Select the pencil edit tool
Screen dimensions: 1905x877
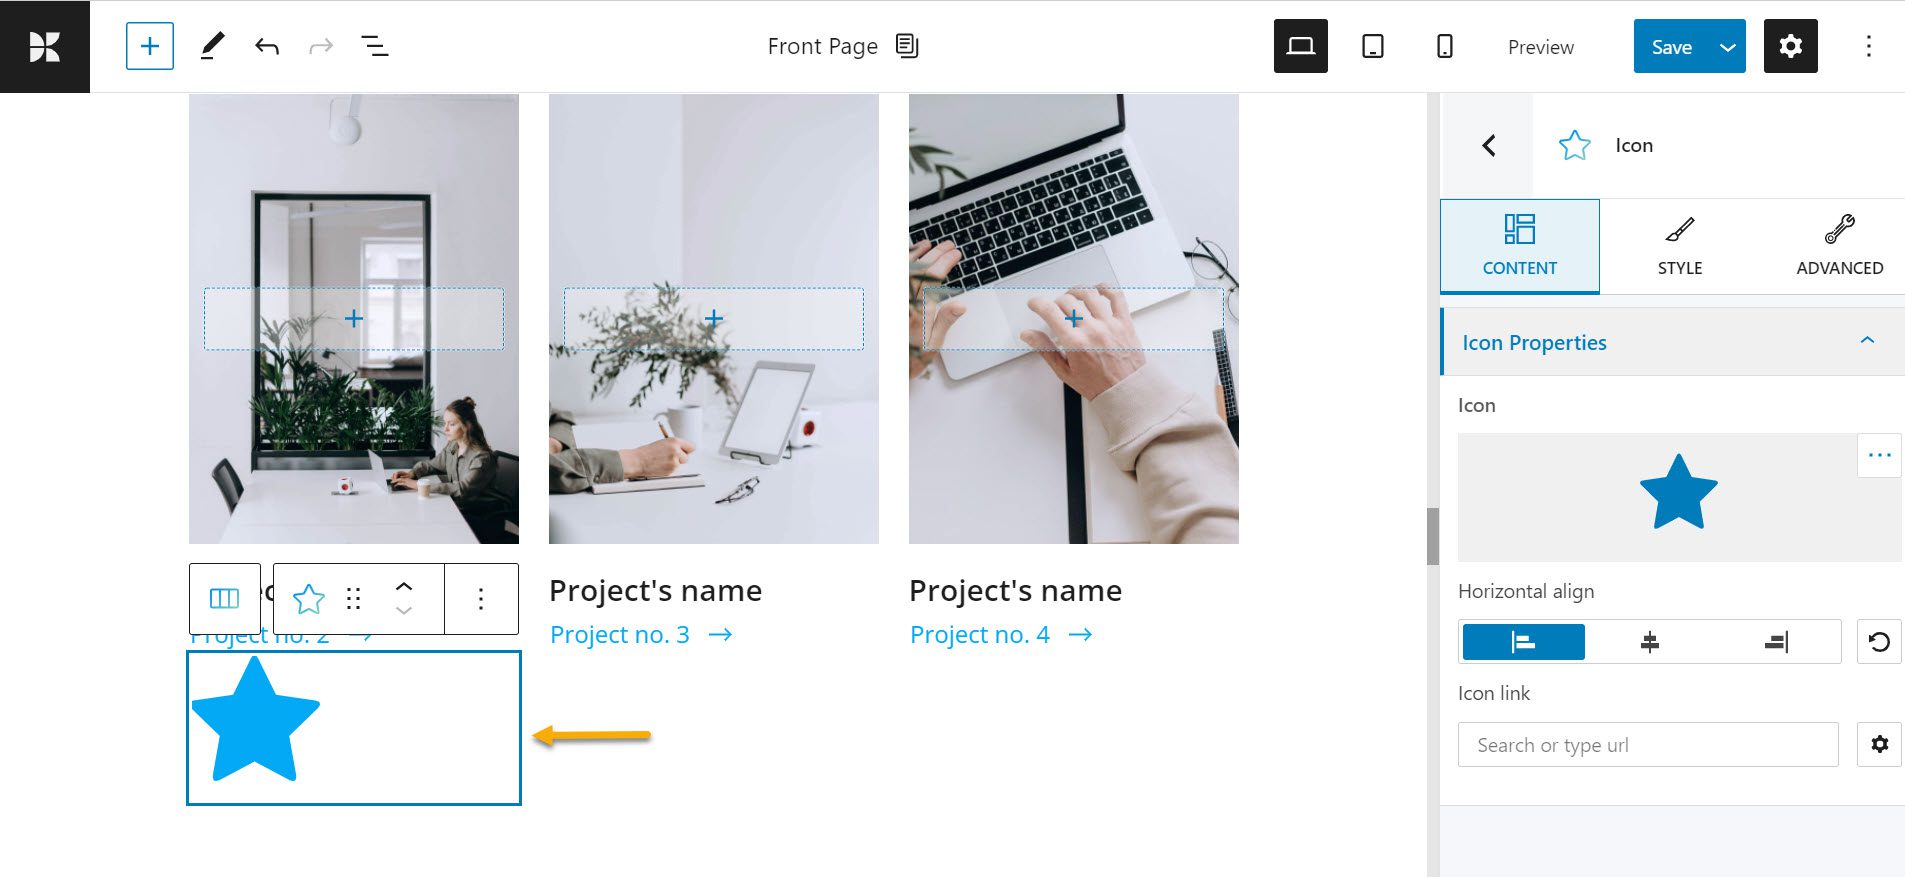coord(212,46)
